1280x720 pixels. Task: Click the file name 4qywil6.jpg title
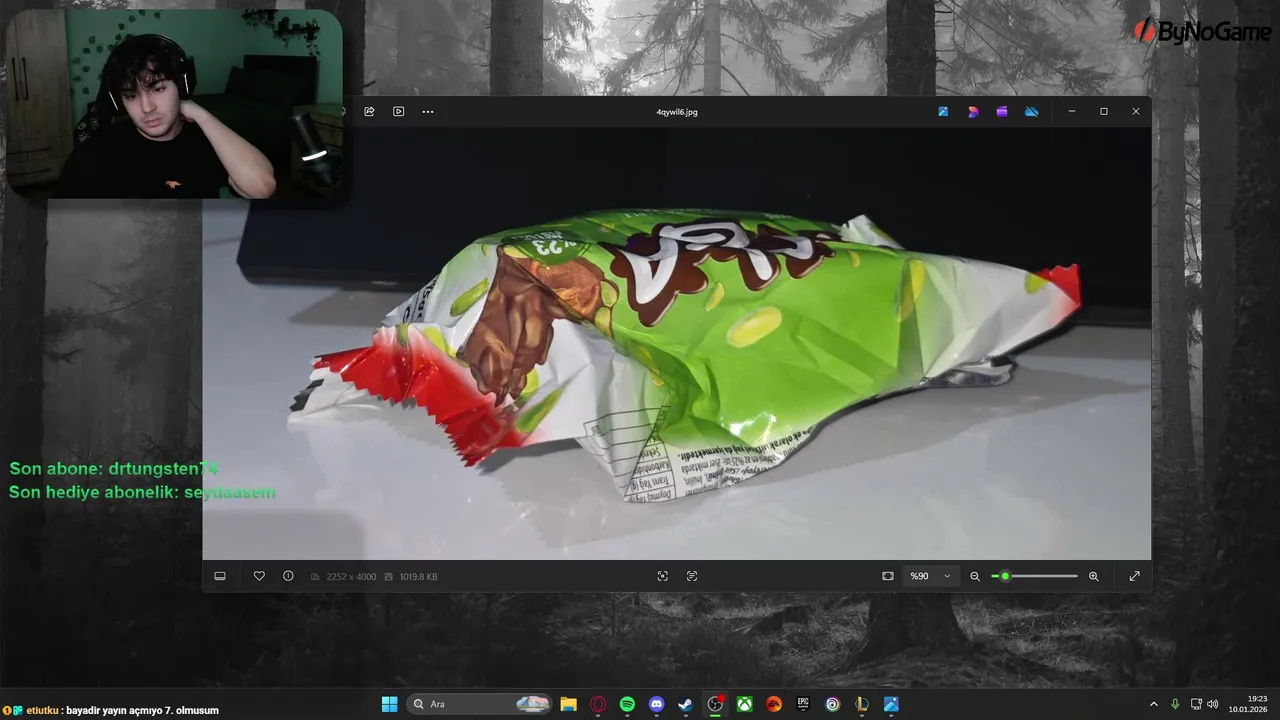[x=677, y=112]
